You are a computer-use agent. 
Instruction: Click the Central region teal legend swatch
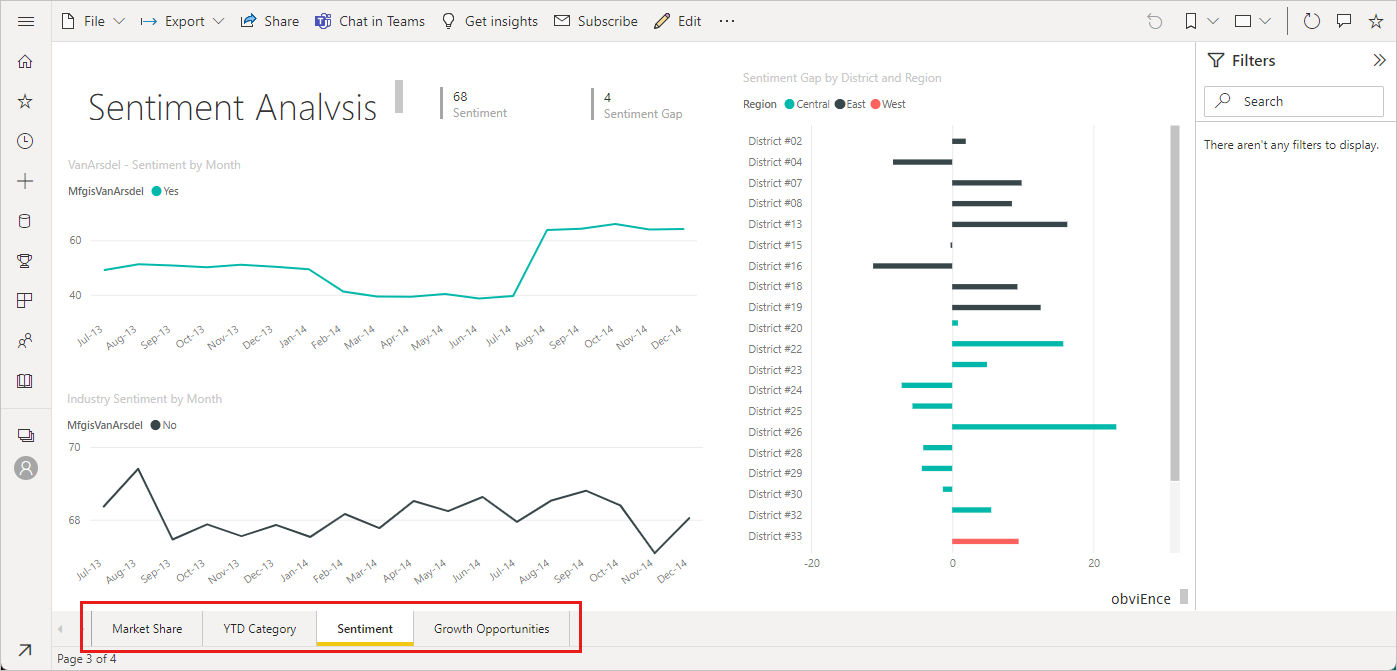[x=790, y=104]
